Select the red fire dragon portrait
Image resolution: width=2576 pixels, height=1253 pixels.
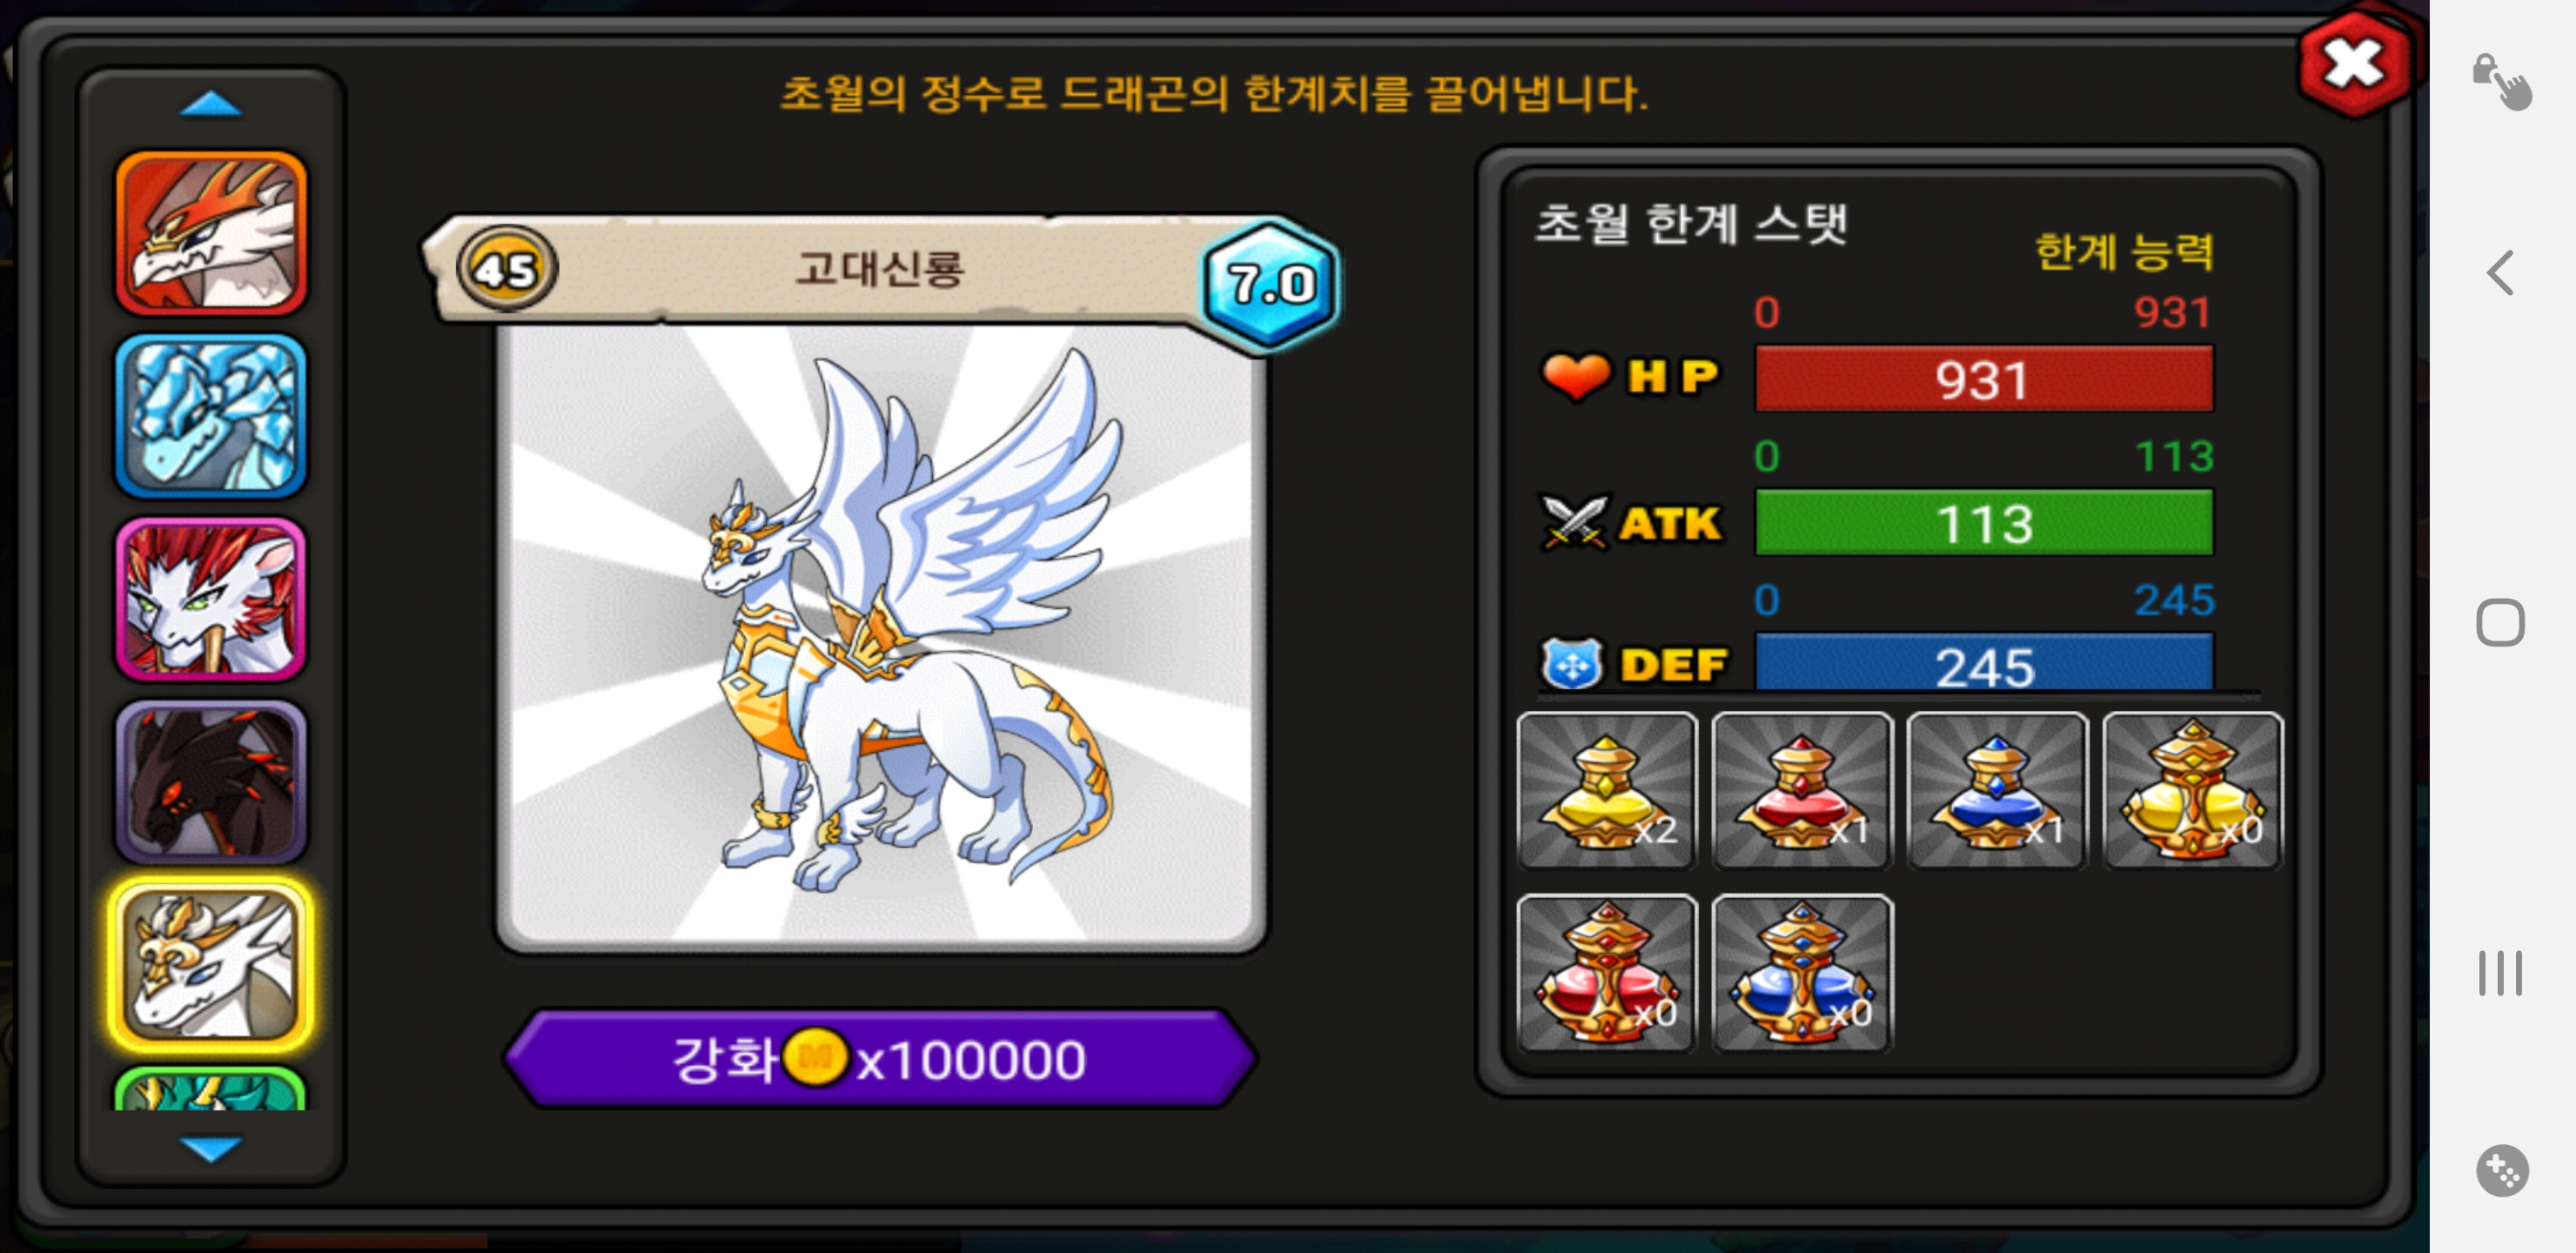(211, 233)
